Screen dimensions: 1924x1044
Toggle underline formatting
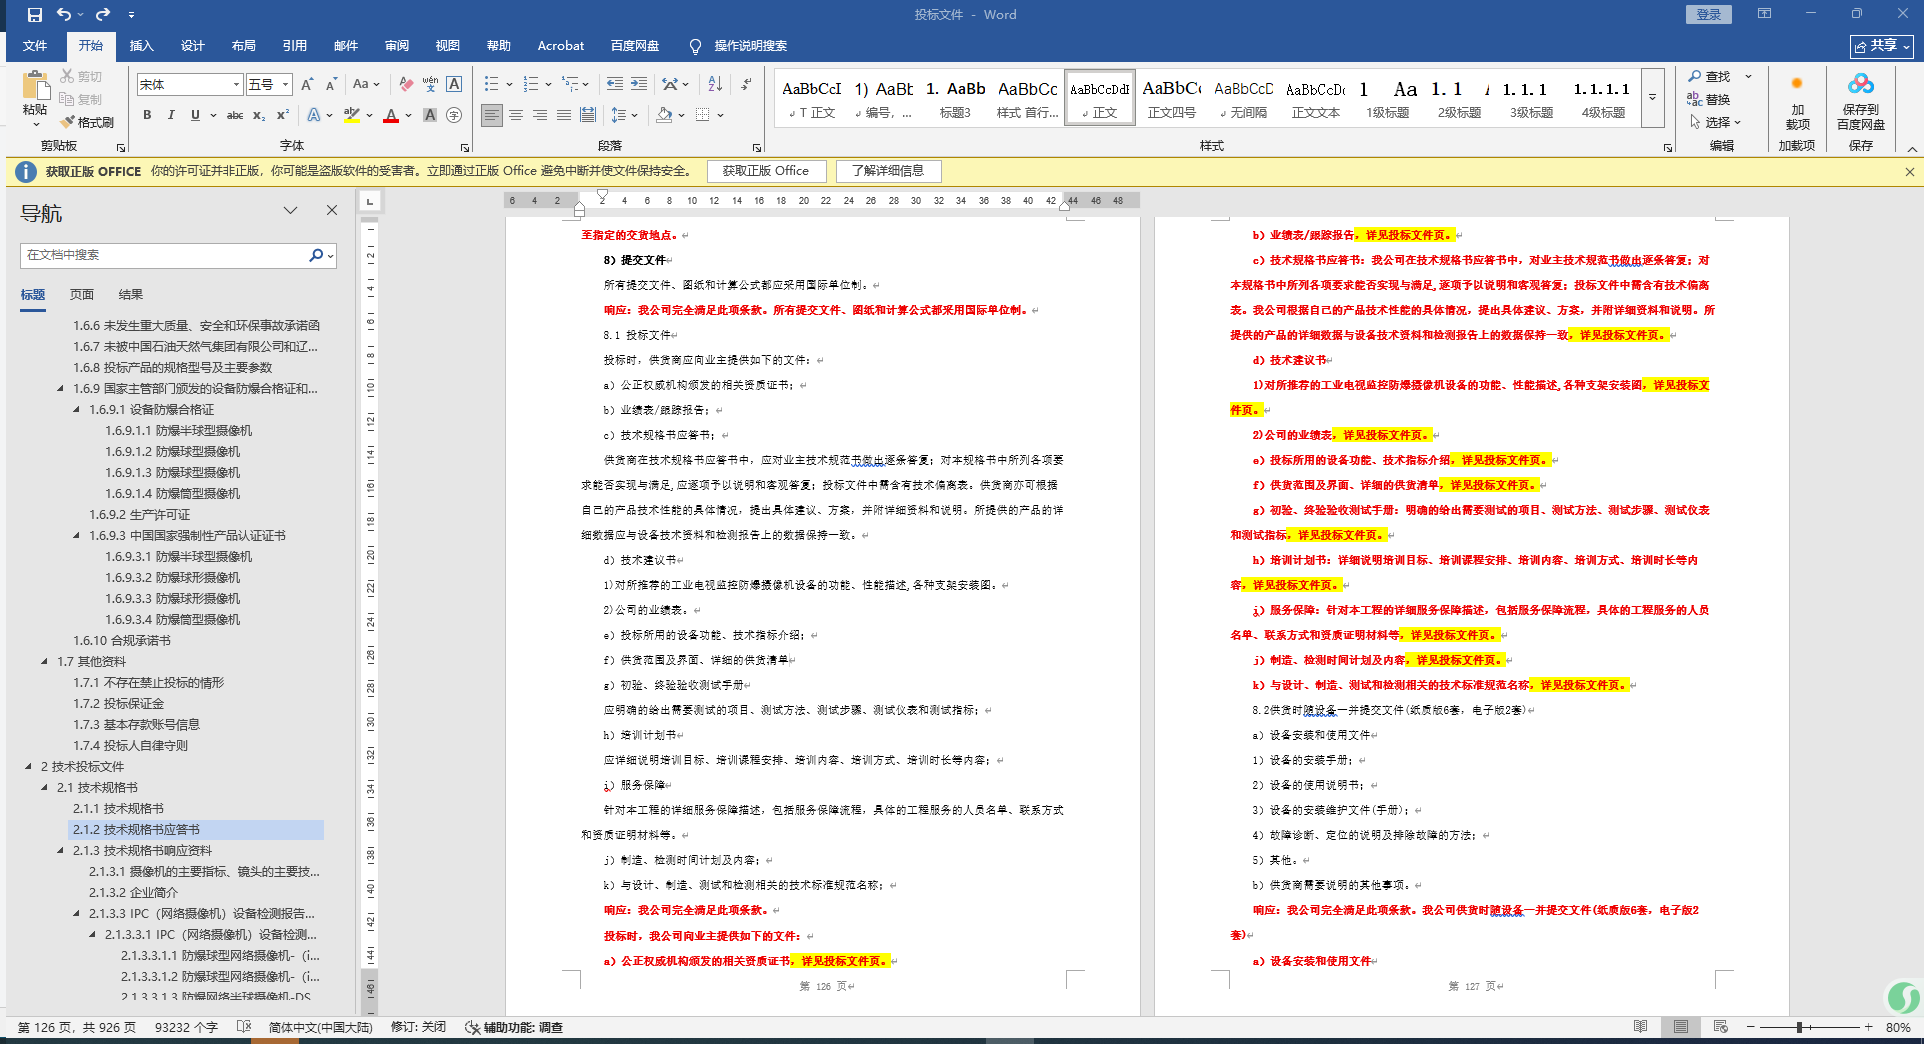(x=195, y=115)
